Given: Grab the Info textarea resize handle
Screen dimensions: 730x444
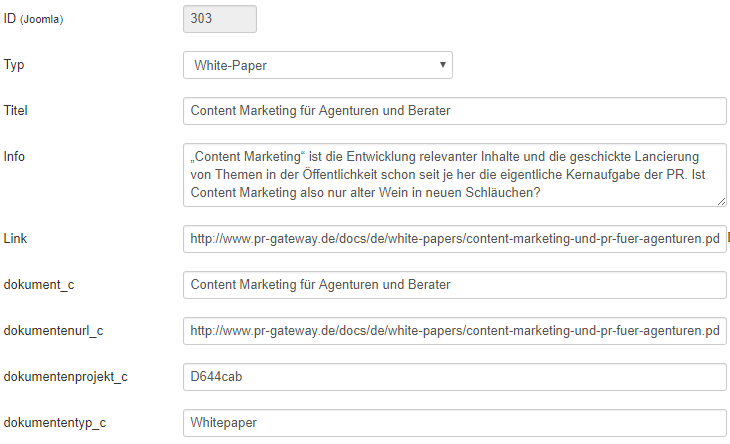Looking at the screenshot, I should point(721,201).
